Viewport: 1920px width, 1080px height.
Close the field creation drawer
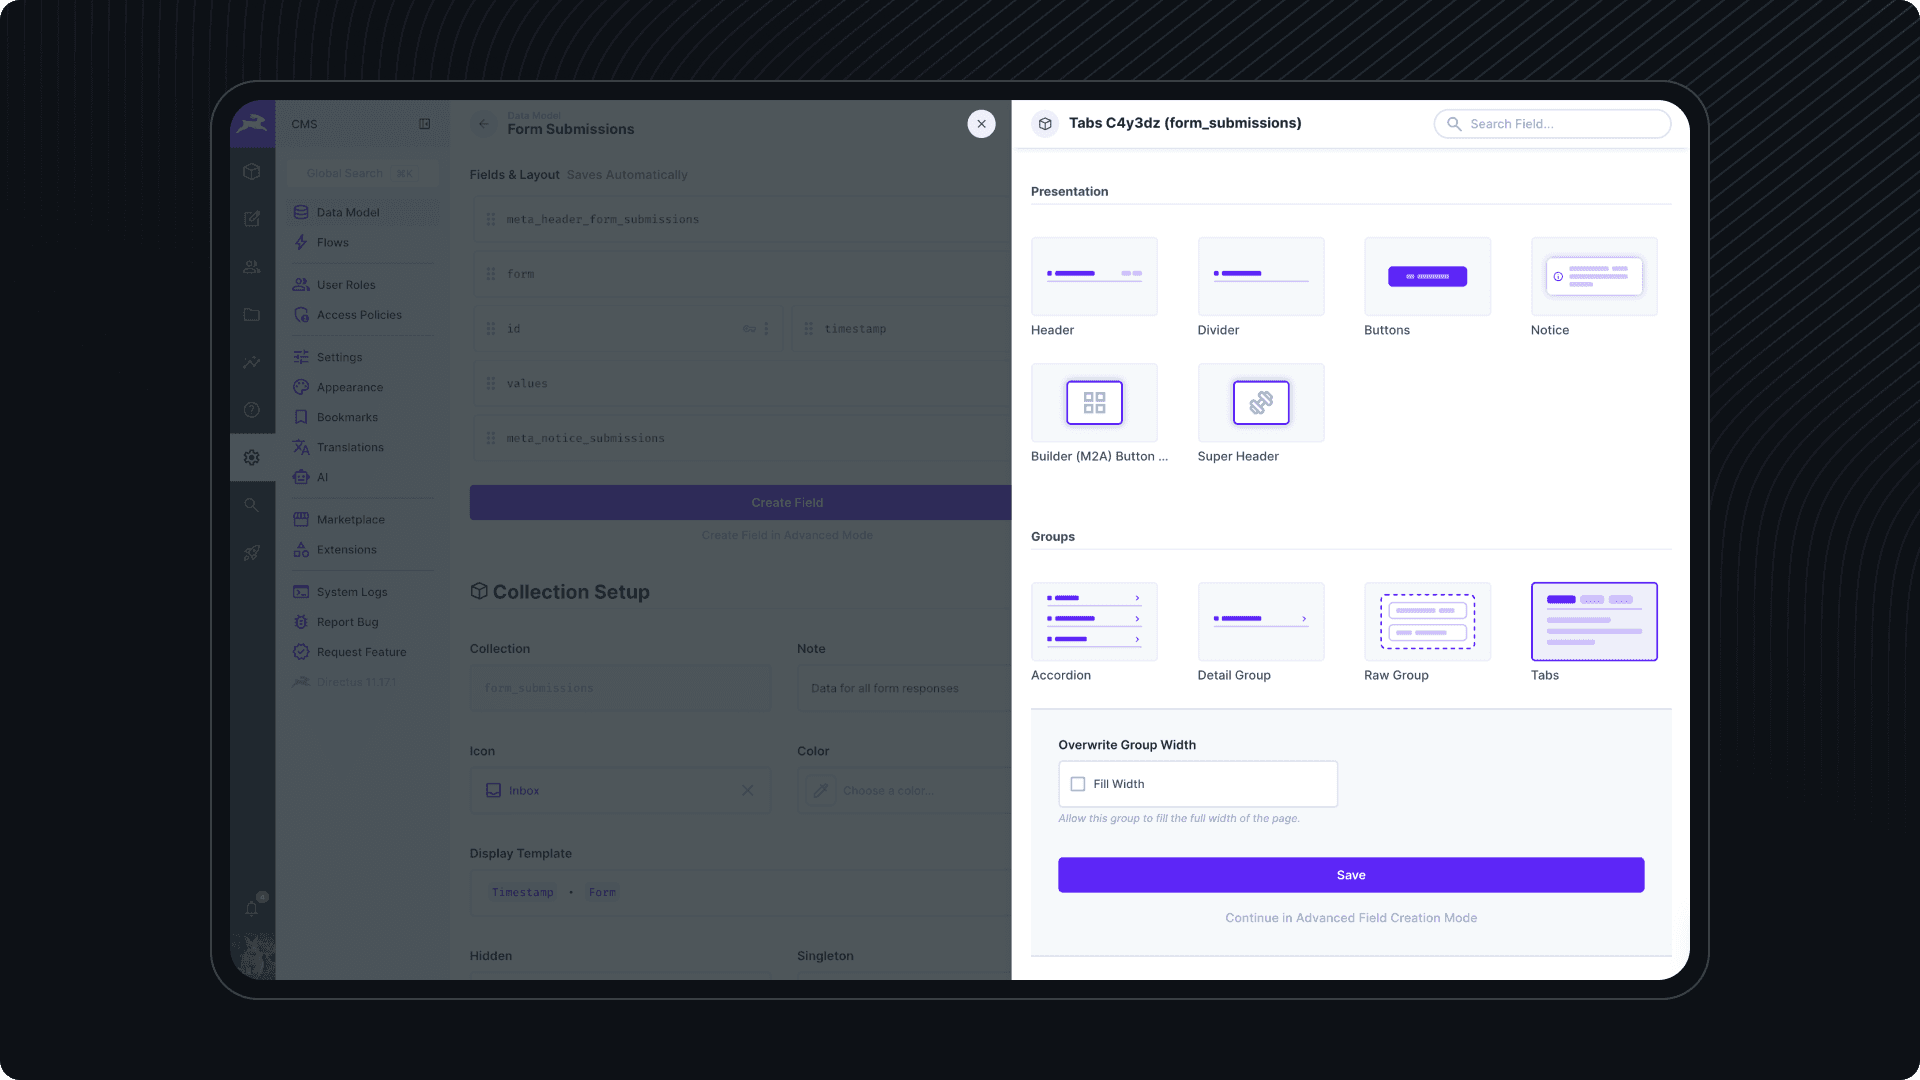pyautogui.click(x=981, y=124)
